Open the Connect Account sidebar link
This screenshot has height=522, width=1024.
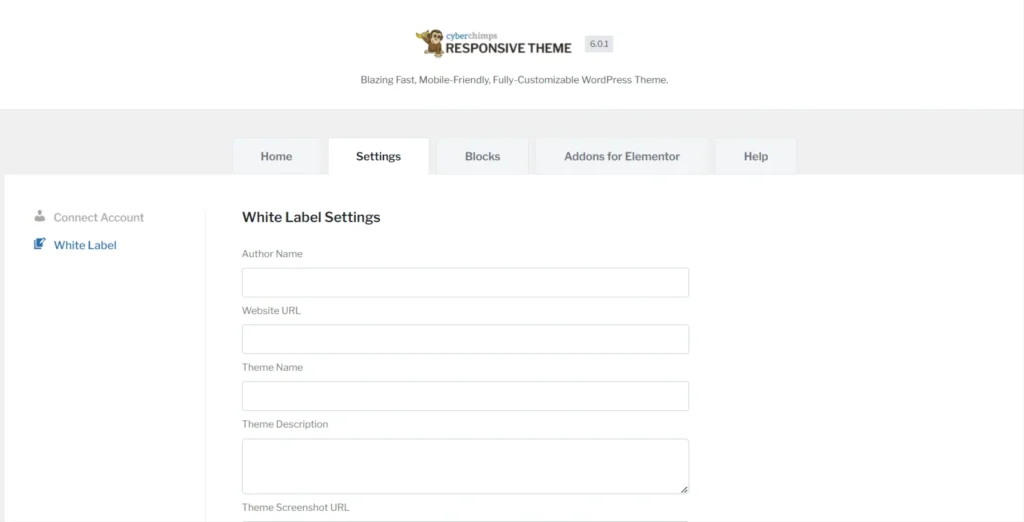pos(98,217)
